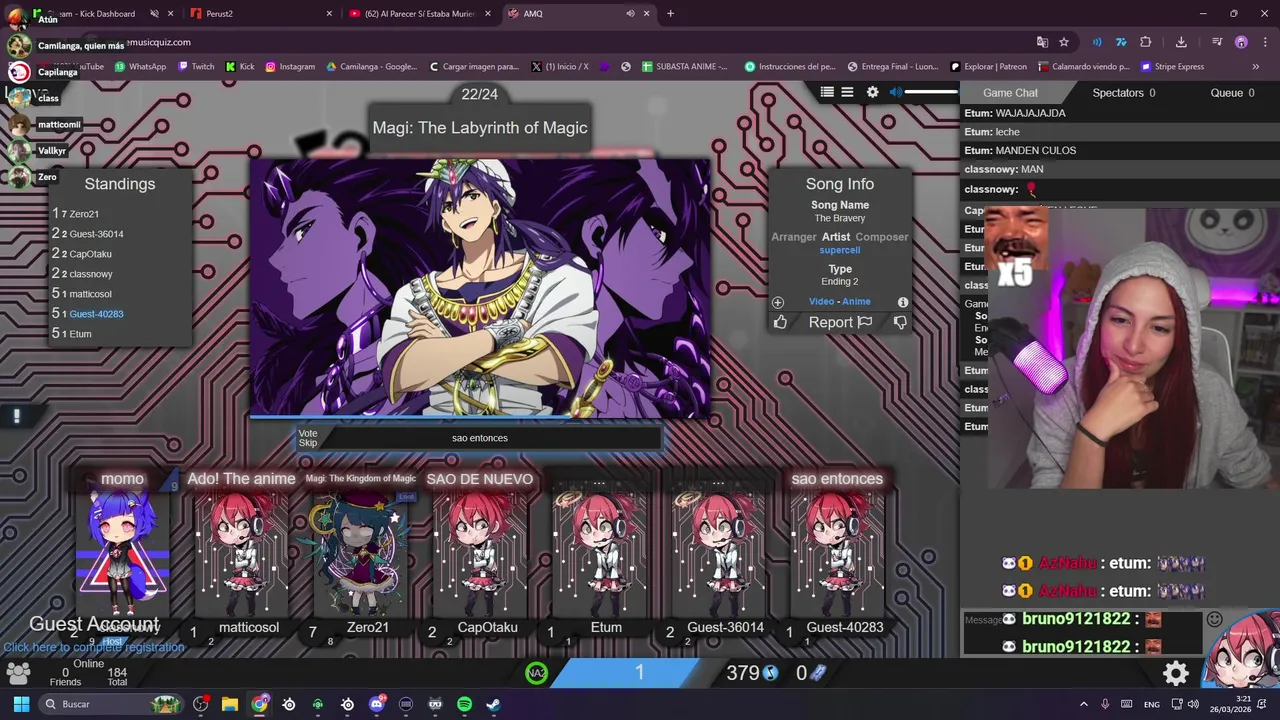Open matticosol player avatar
This screenshot has width=1280, height=720.
(240, 552)
